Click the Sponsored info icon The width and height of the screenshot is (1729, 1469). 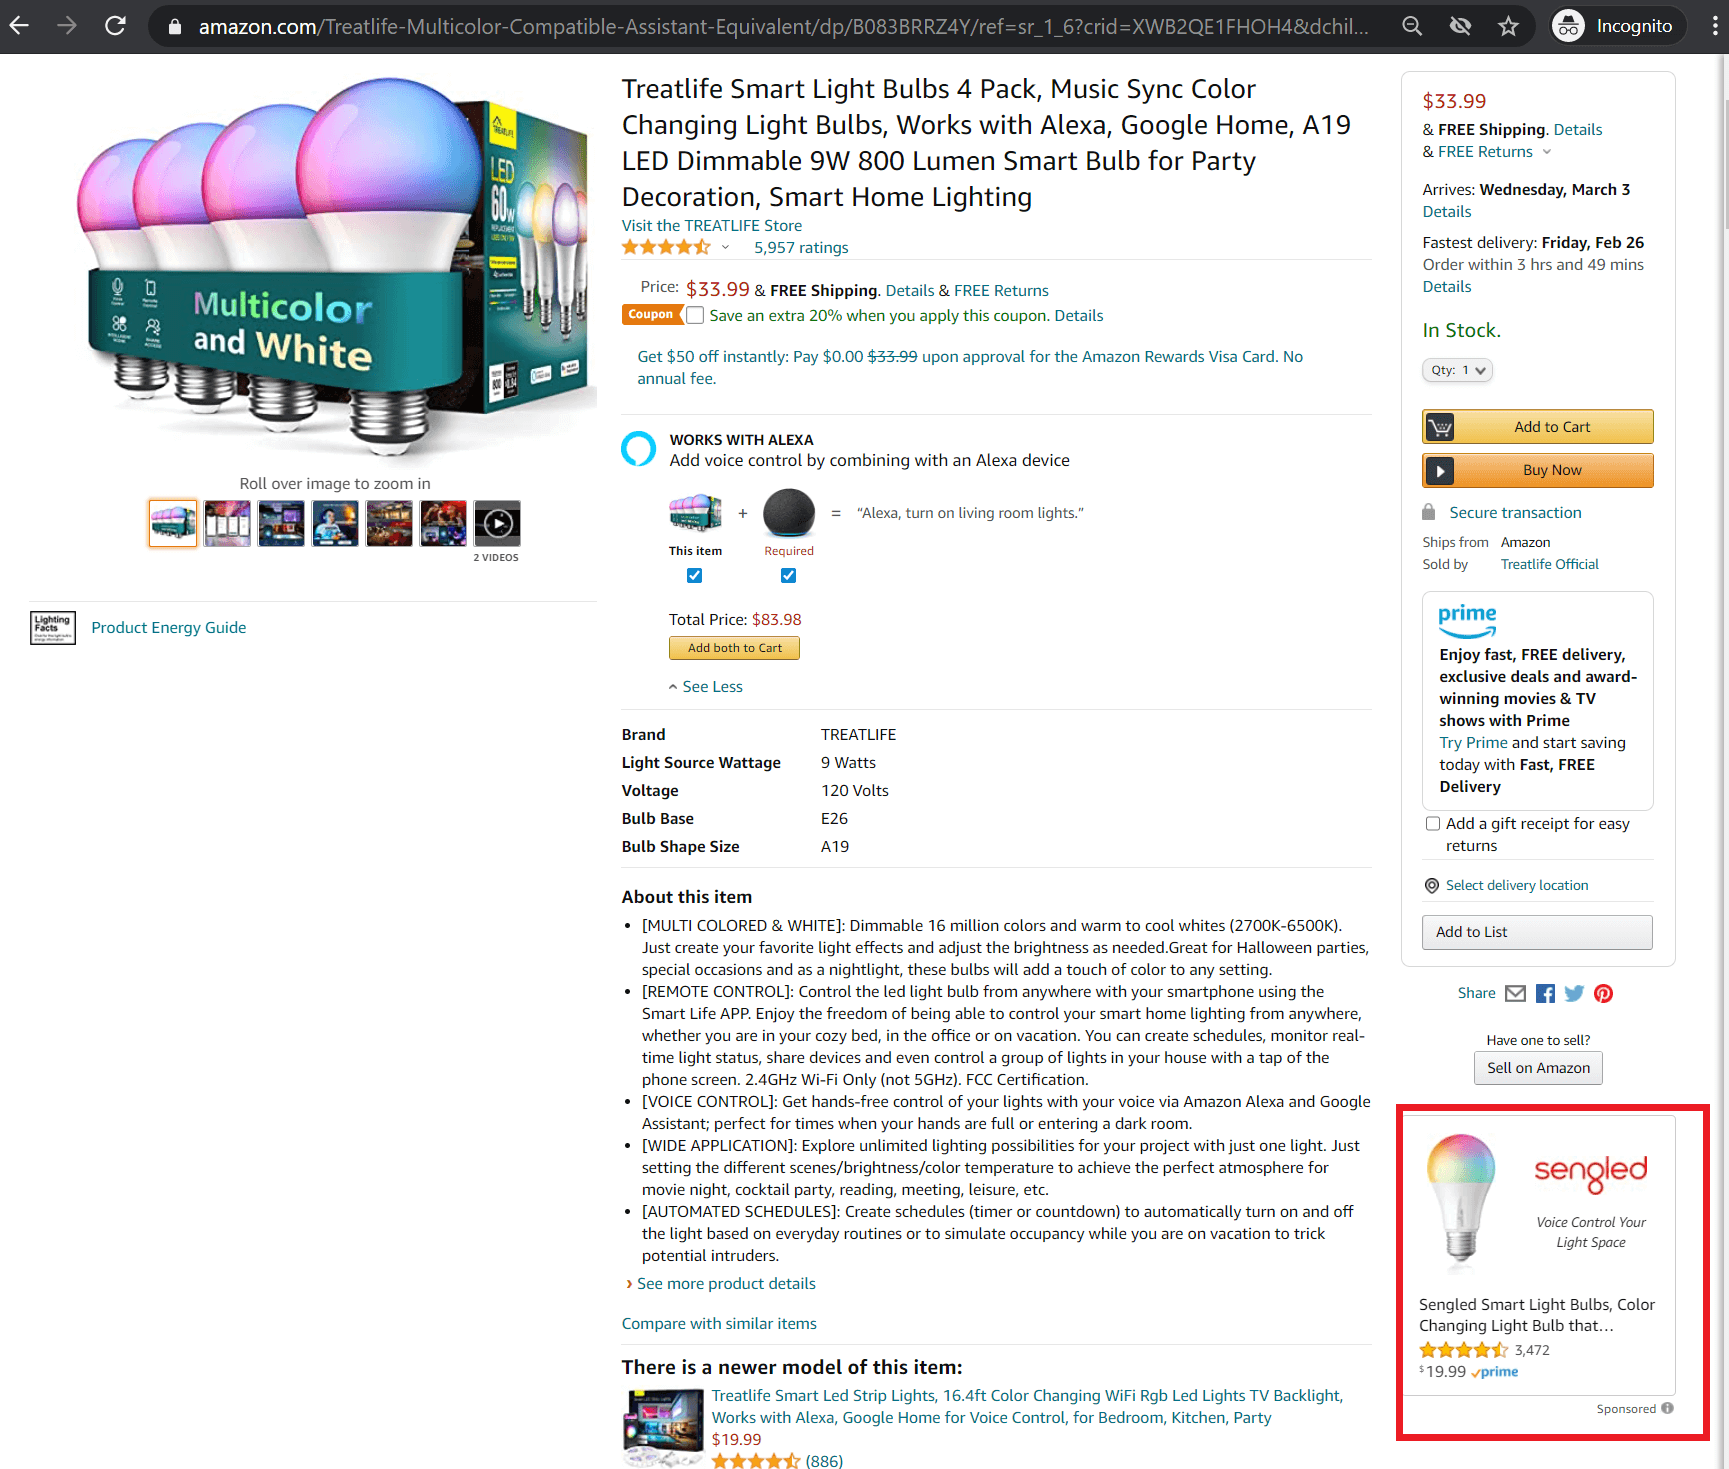[x=1667, y=1408]
